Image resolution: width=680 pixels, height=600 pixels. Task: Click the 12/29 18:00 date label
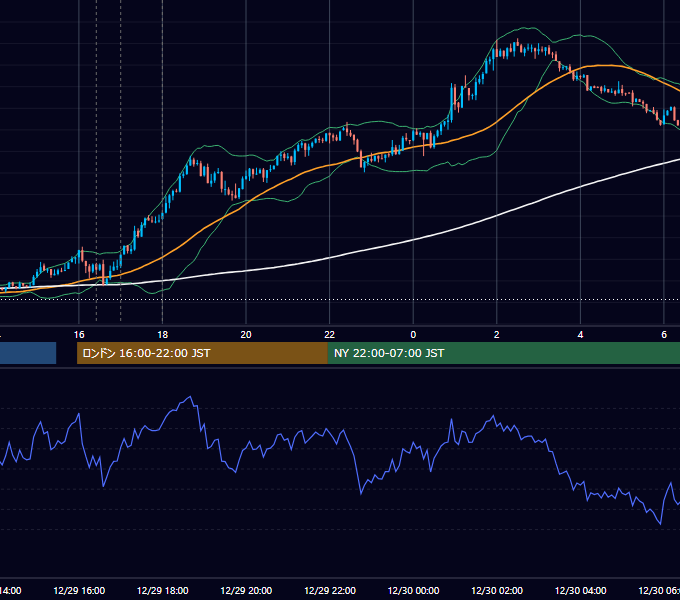pos(163,590)
